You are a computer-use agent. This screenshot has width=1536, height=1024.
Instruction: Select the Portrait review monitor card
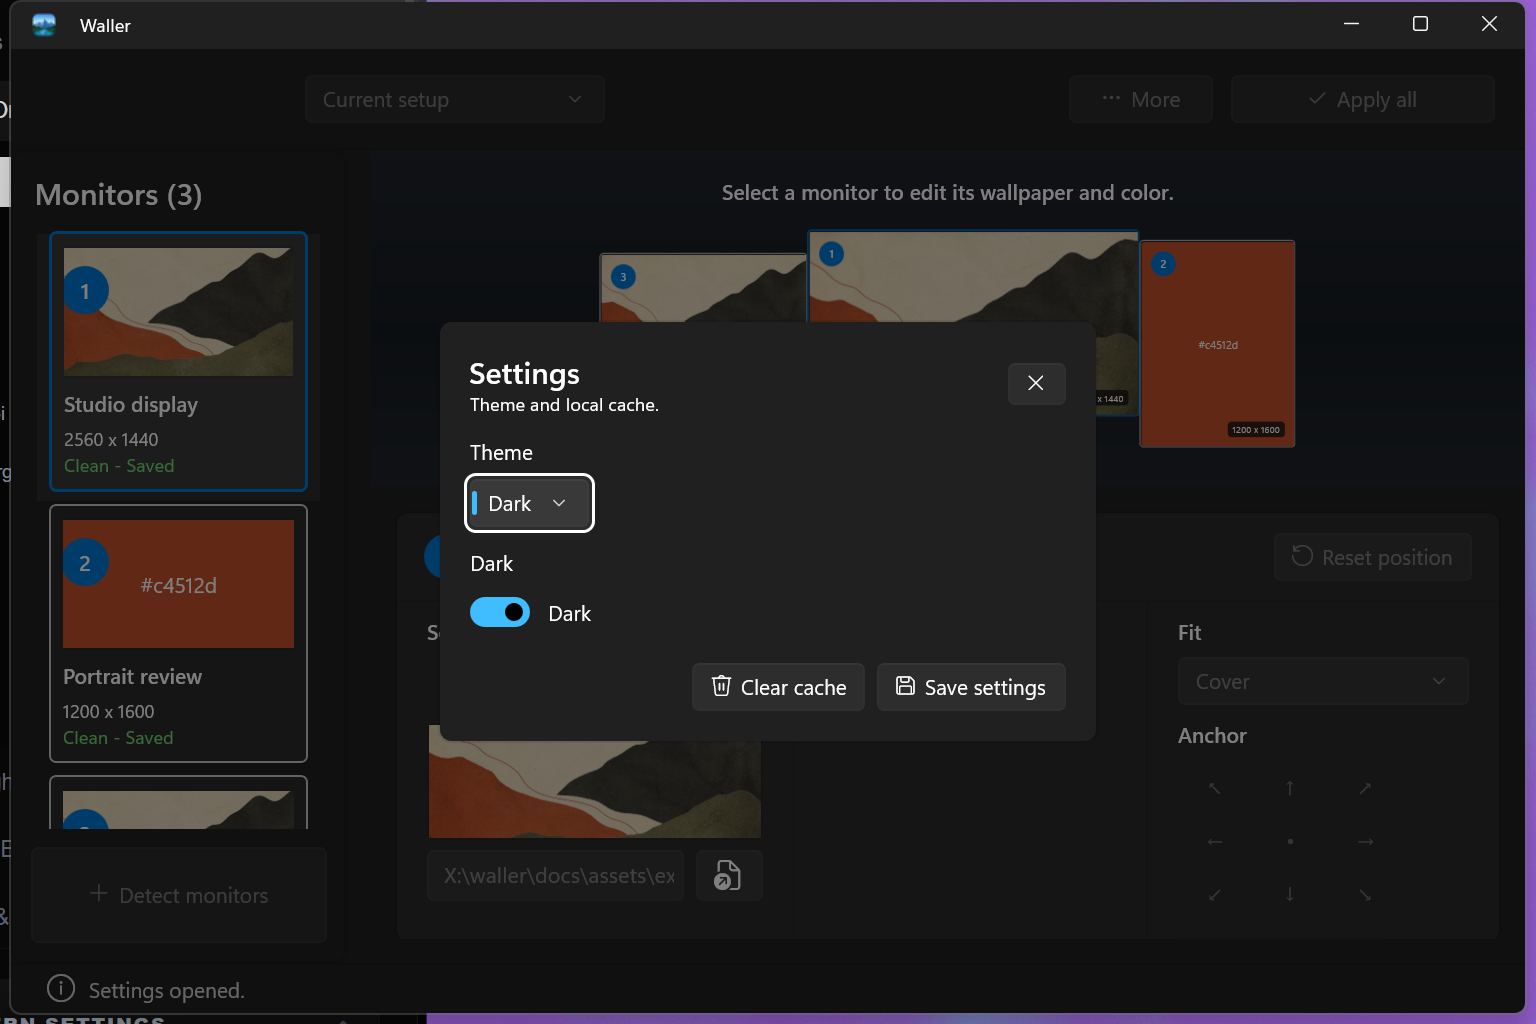coord(178,634)
